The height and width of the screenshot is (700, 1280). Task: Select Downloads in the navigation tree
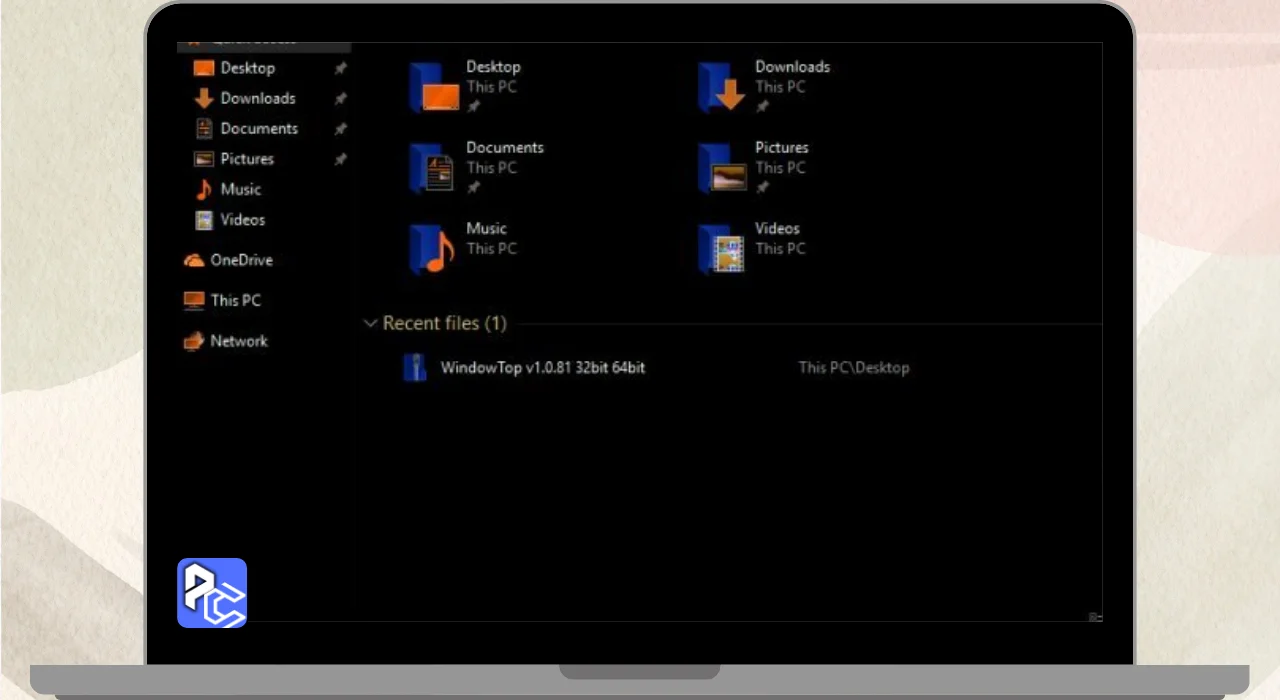258,98
